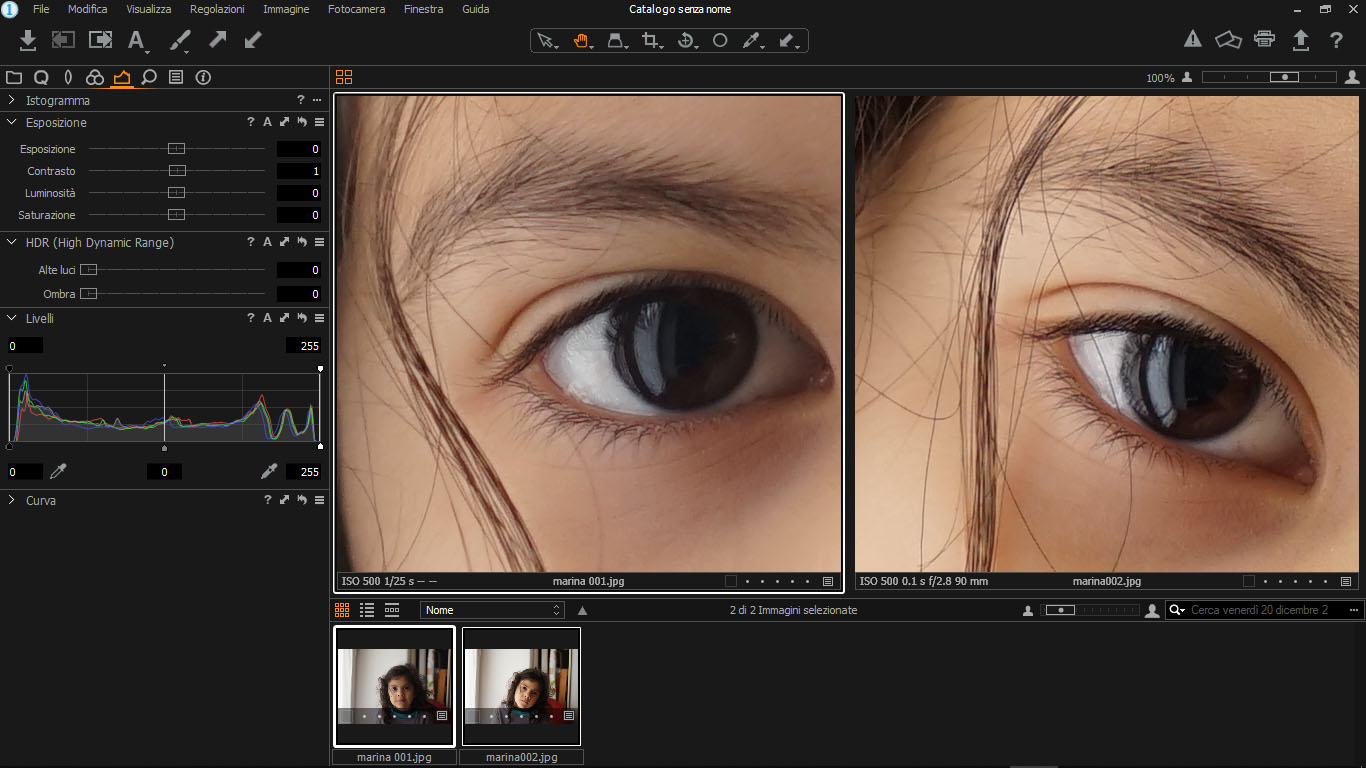Screen dimensions: 1366x768
Task: Switch browser to list view
Action: [367, 610]
